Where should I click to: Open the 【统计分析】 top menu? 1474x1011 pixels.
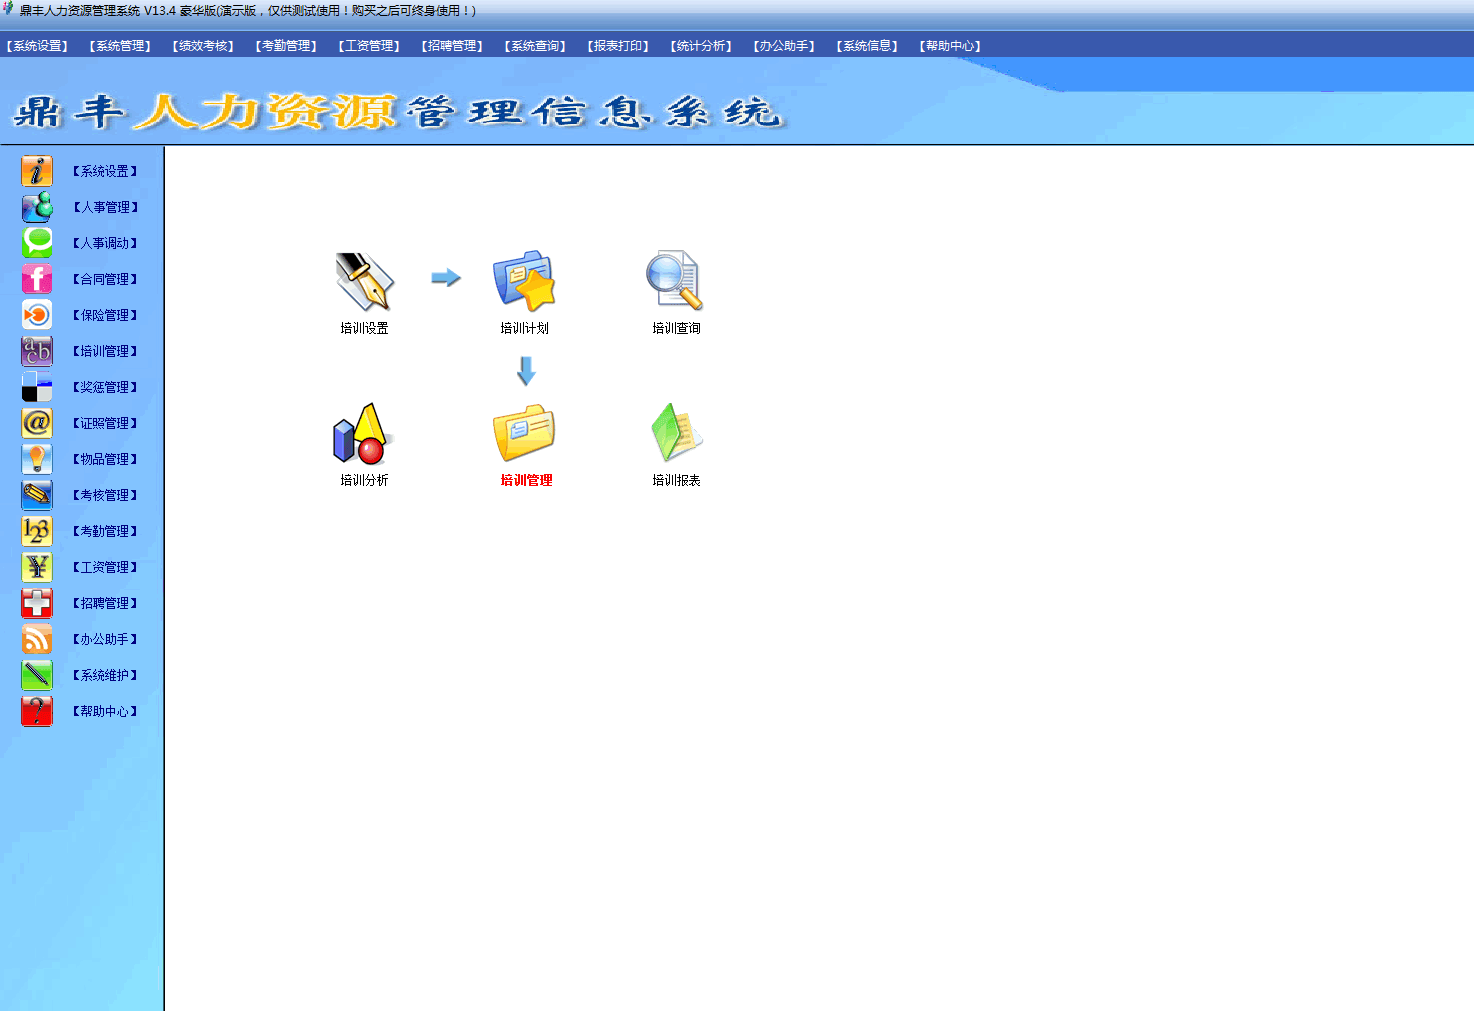coord(701,46)
